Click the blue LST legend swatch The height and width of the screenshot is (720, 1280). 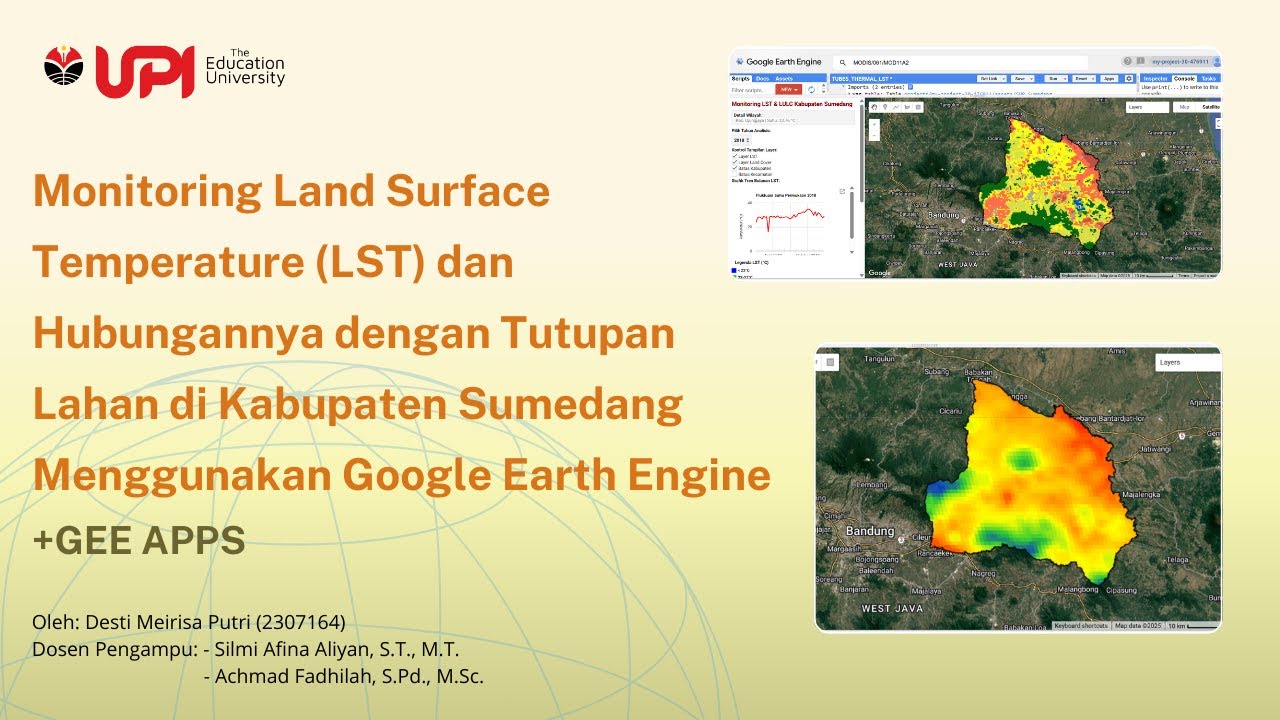(x=734, y=270)
